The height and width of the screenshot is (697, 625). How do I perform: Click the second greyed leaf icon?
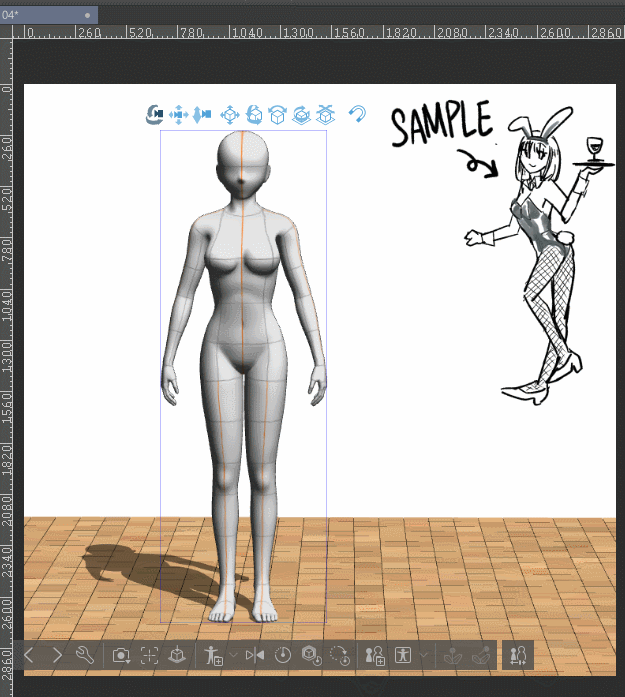coord(481,656)
